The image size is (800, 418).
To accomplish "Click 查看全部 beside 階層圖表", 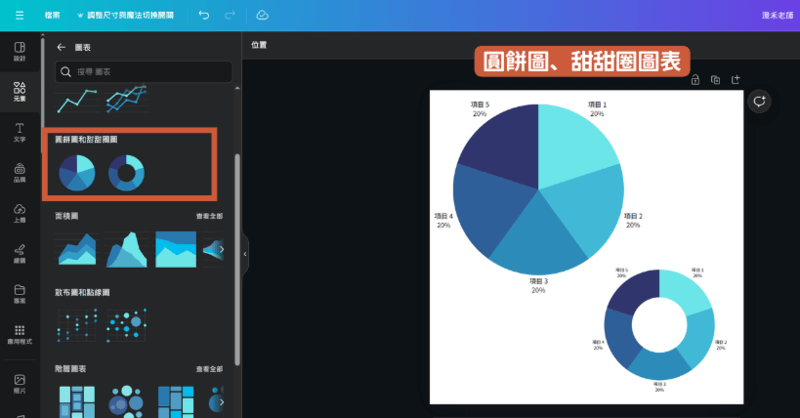I will point(209,369).
